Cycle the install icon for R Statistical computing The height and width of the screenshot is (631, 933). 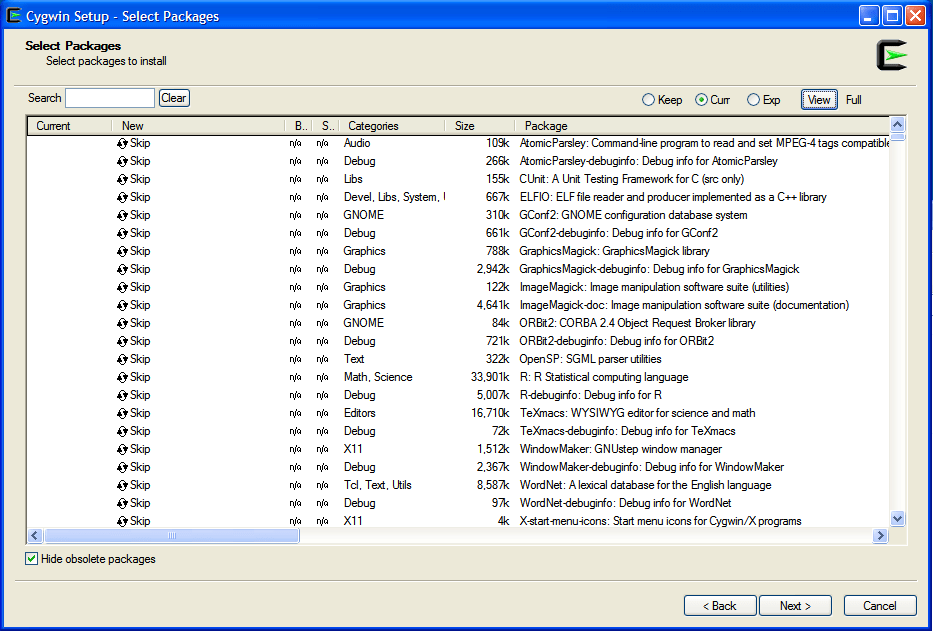click(123, 377)
